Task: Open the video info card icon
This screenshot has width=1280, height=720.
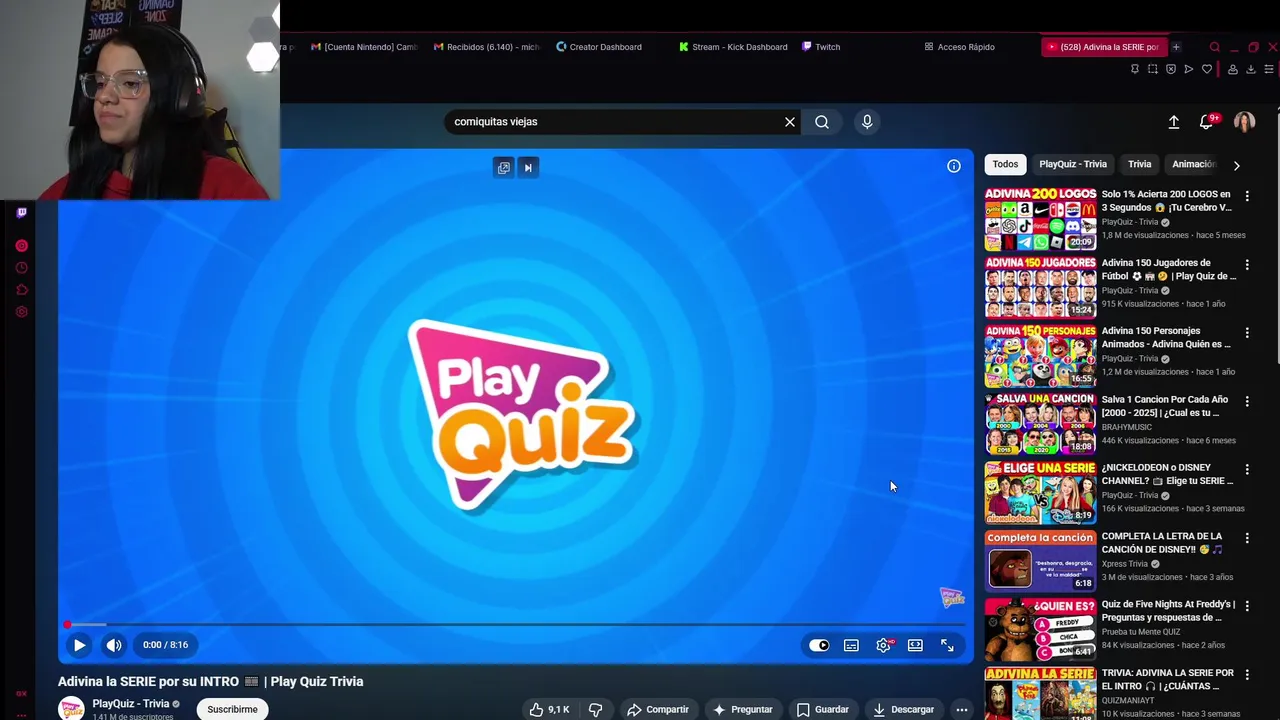Action: (x=954, y=166)
